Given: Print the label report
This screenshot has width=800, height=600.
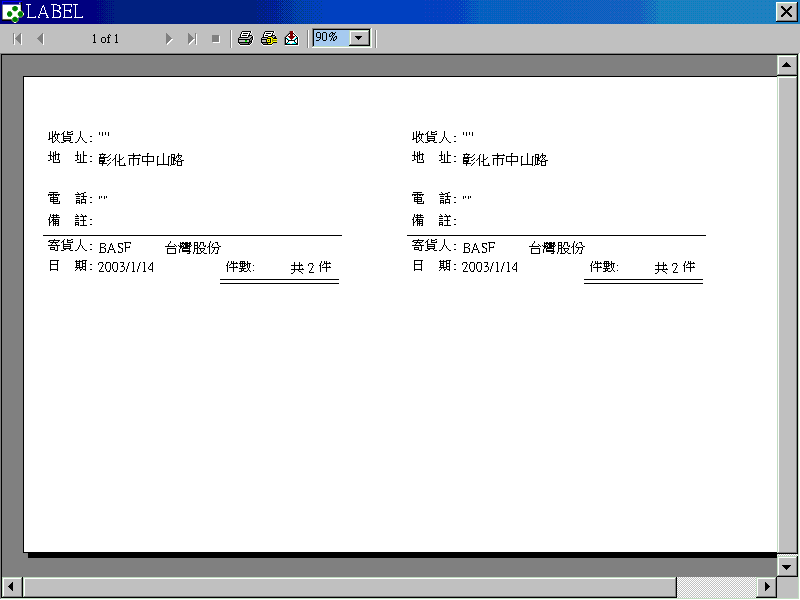Looking at the screenshot, I should [245, 38].
